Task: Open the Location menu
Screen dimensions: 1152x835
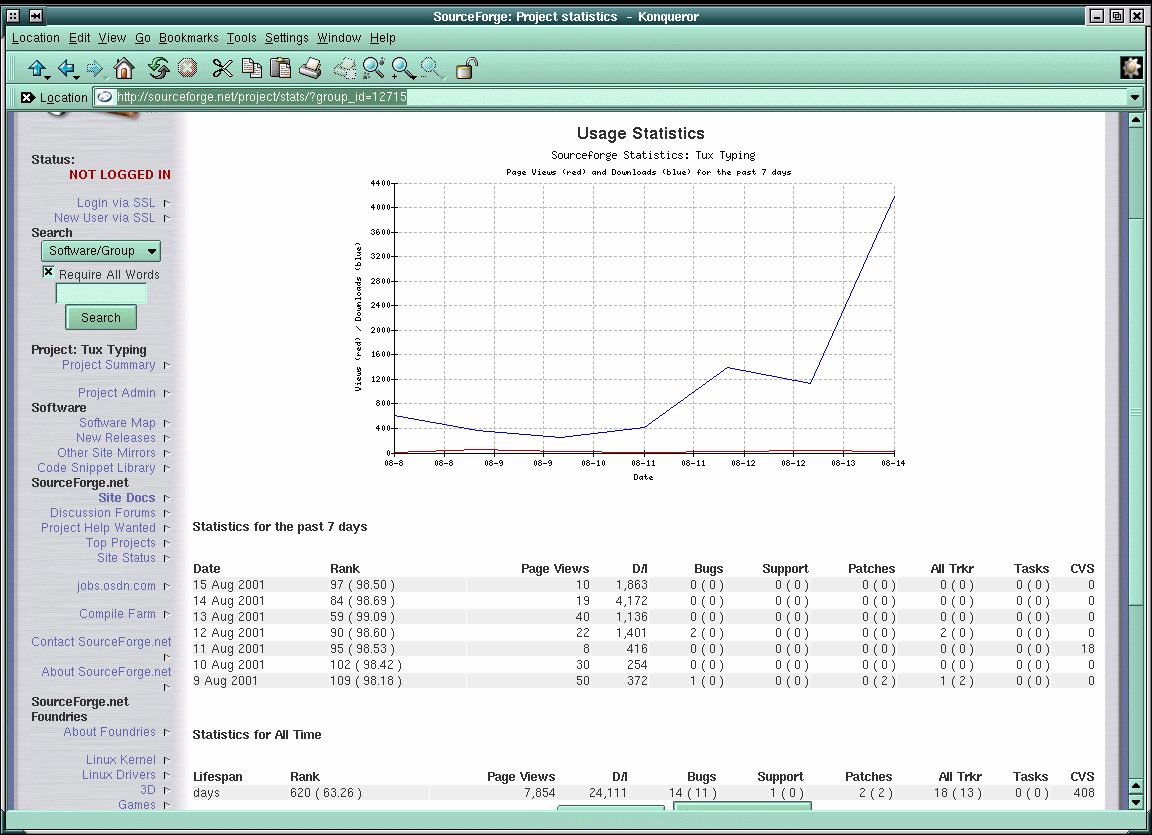Action: coord(35,38)
